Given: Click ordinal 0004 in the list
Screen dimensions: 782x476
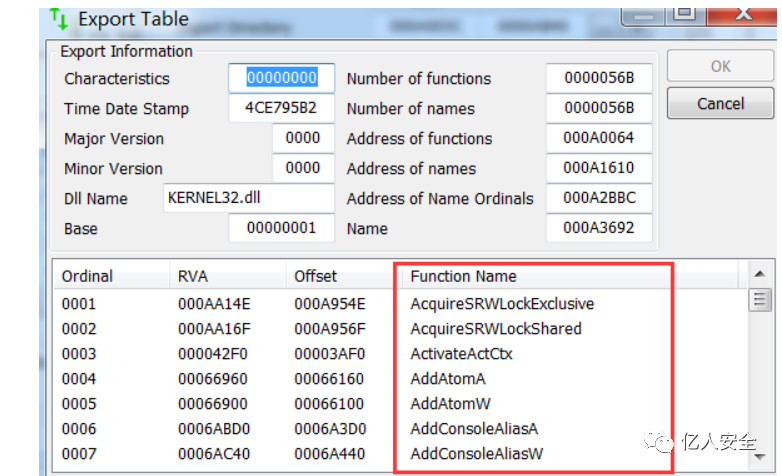Looking at the screenshot, I should point(79,379).
